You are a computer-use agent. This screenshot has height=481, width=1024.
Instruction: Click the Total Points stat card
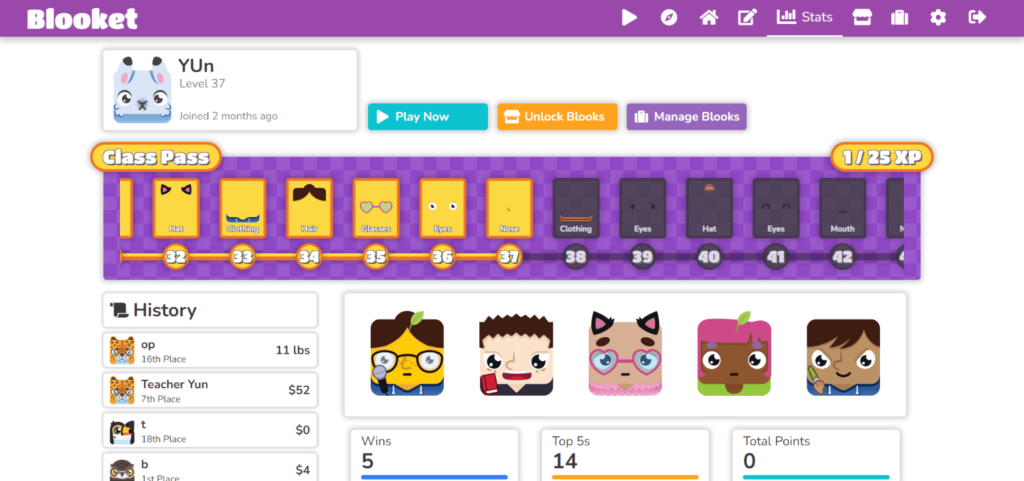pos(816,455)
